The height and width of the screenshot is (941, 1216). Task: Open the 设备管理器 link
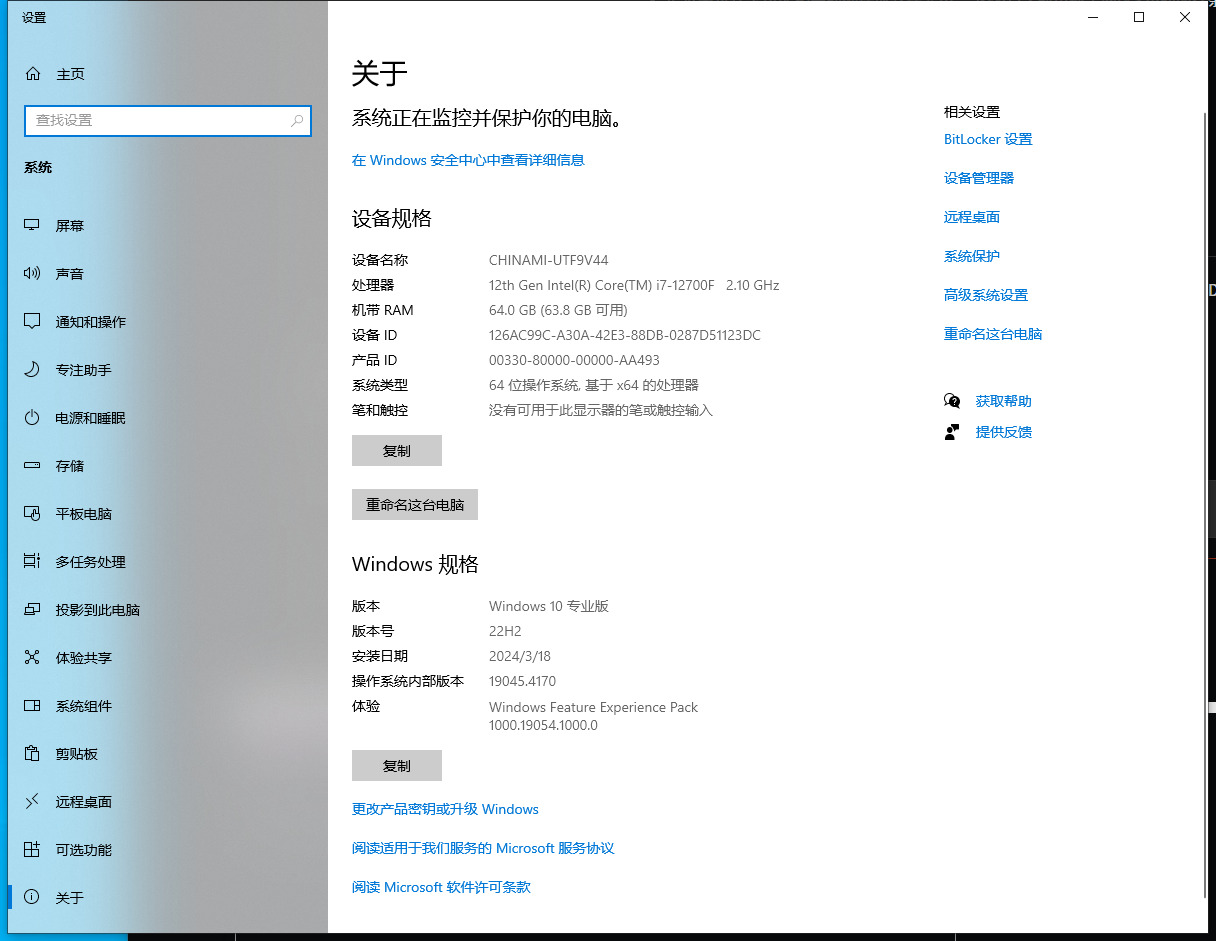pyautogui.click(x=979, y=178)
